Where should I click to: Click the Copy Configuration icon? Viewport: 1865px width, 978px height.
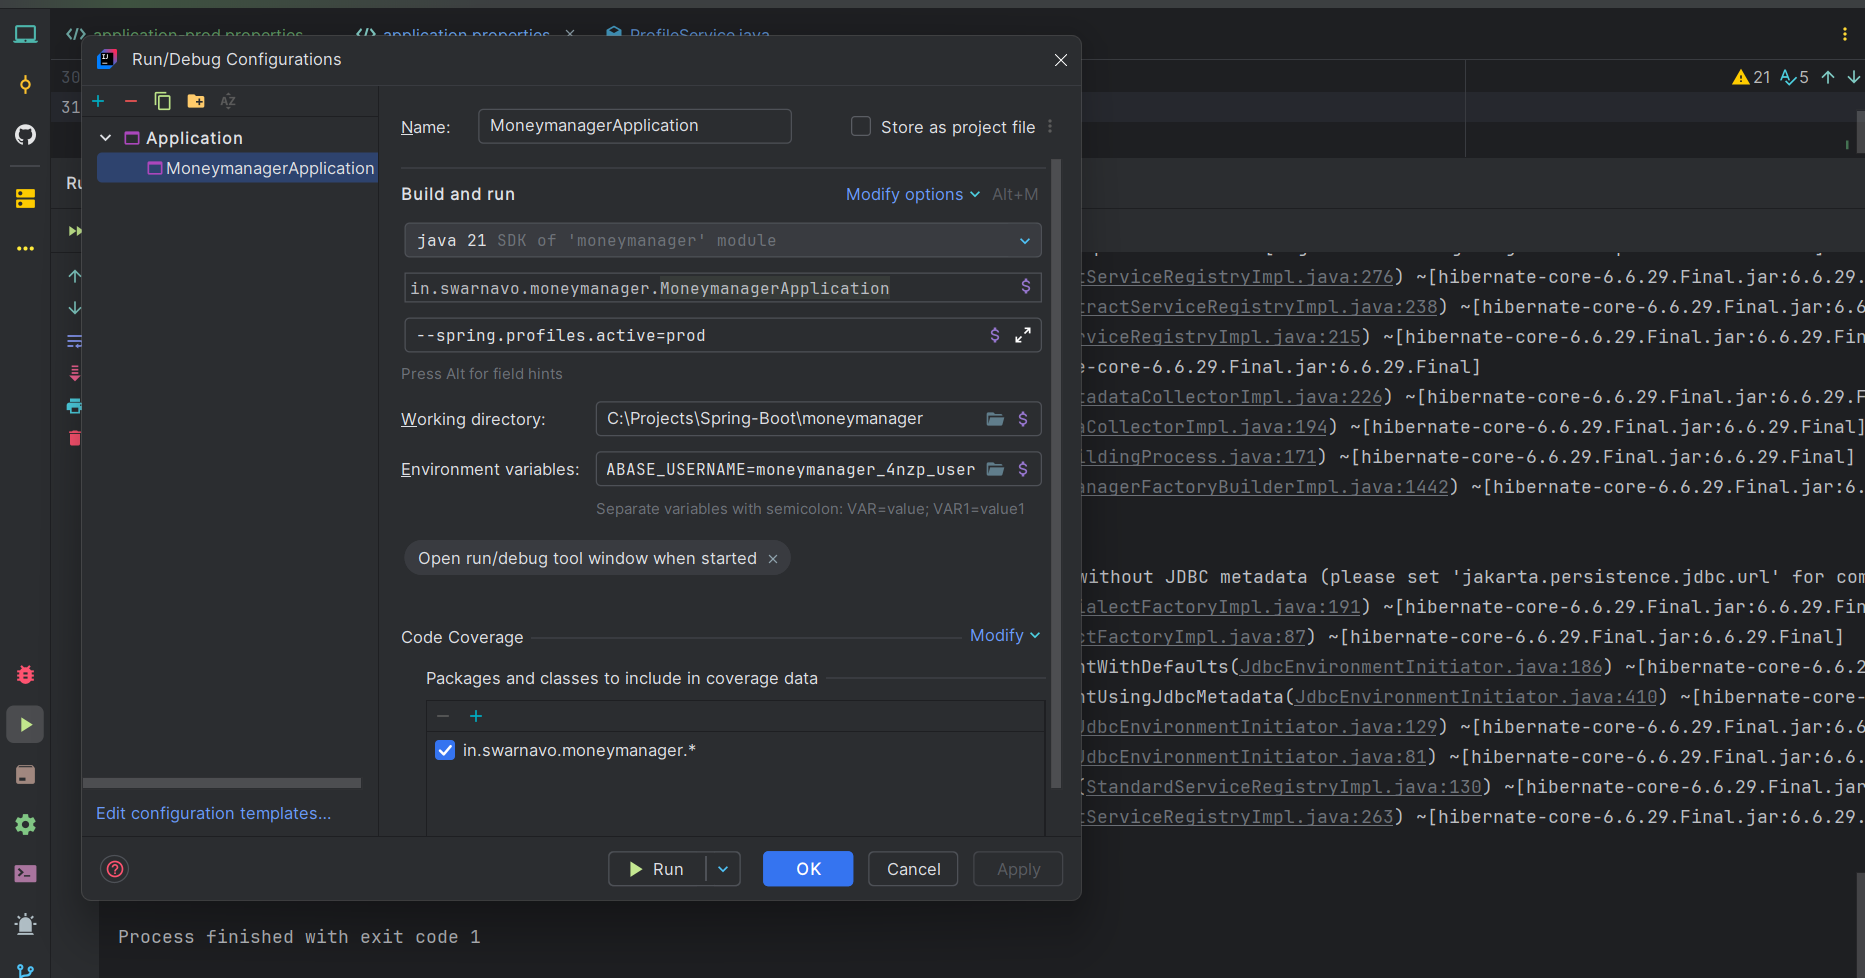162,101
